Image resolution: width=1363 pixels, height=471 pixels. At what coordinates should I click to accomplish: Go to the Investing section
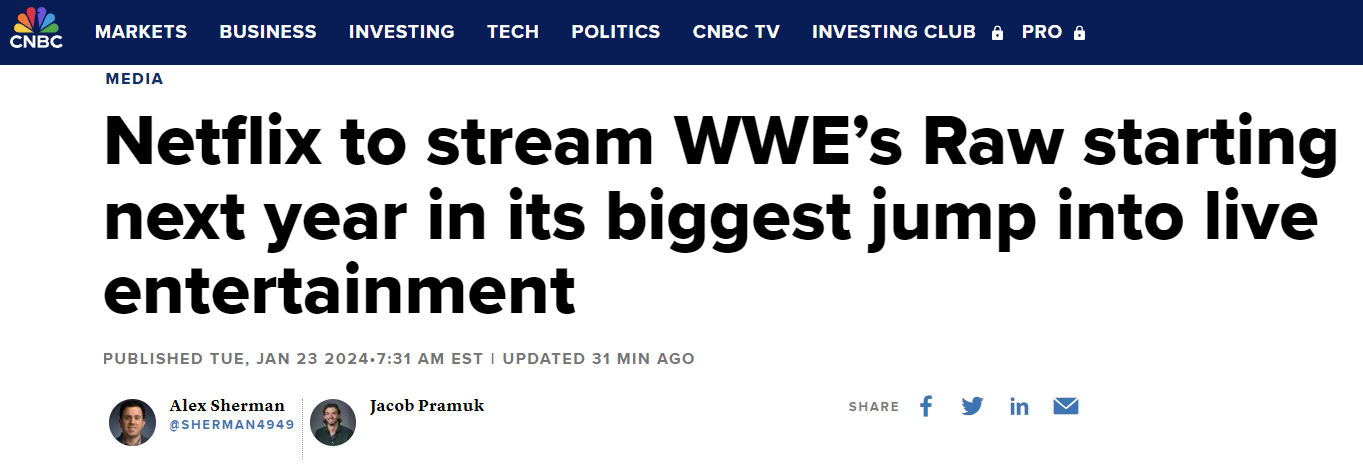[402, 32]
